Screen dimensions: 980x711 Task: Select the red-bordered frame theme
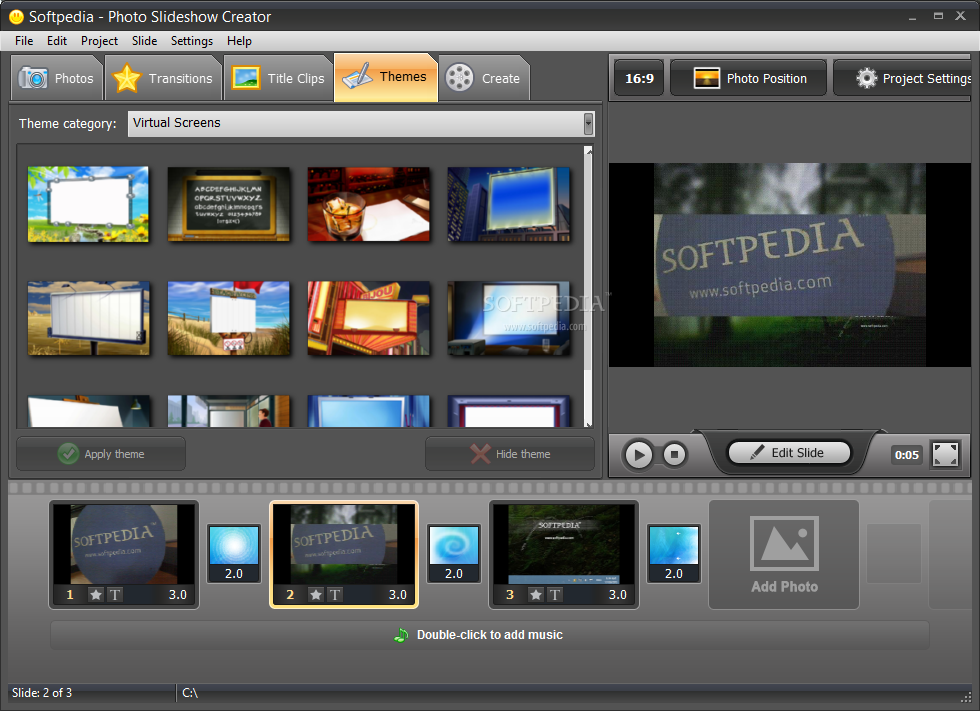click(509, 411)
